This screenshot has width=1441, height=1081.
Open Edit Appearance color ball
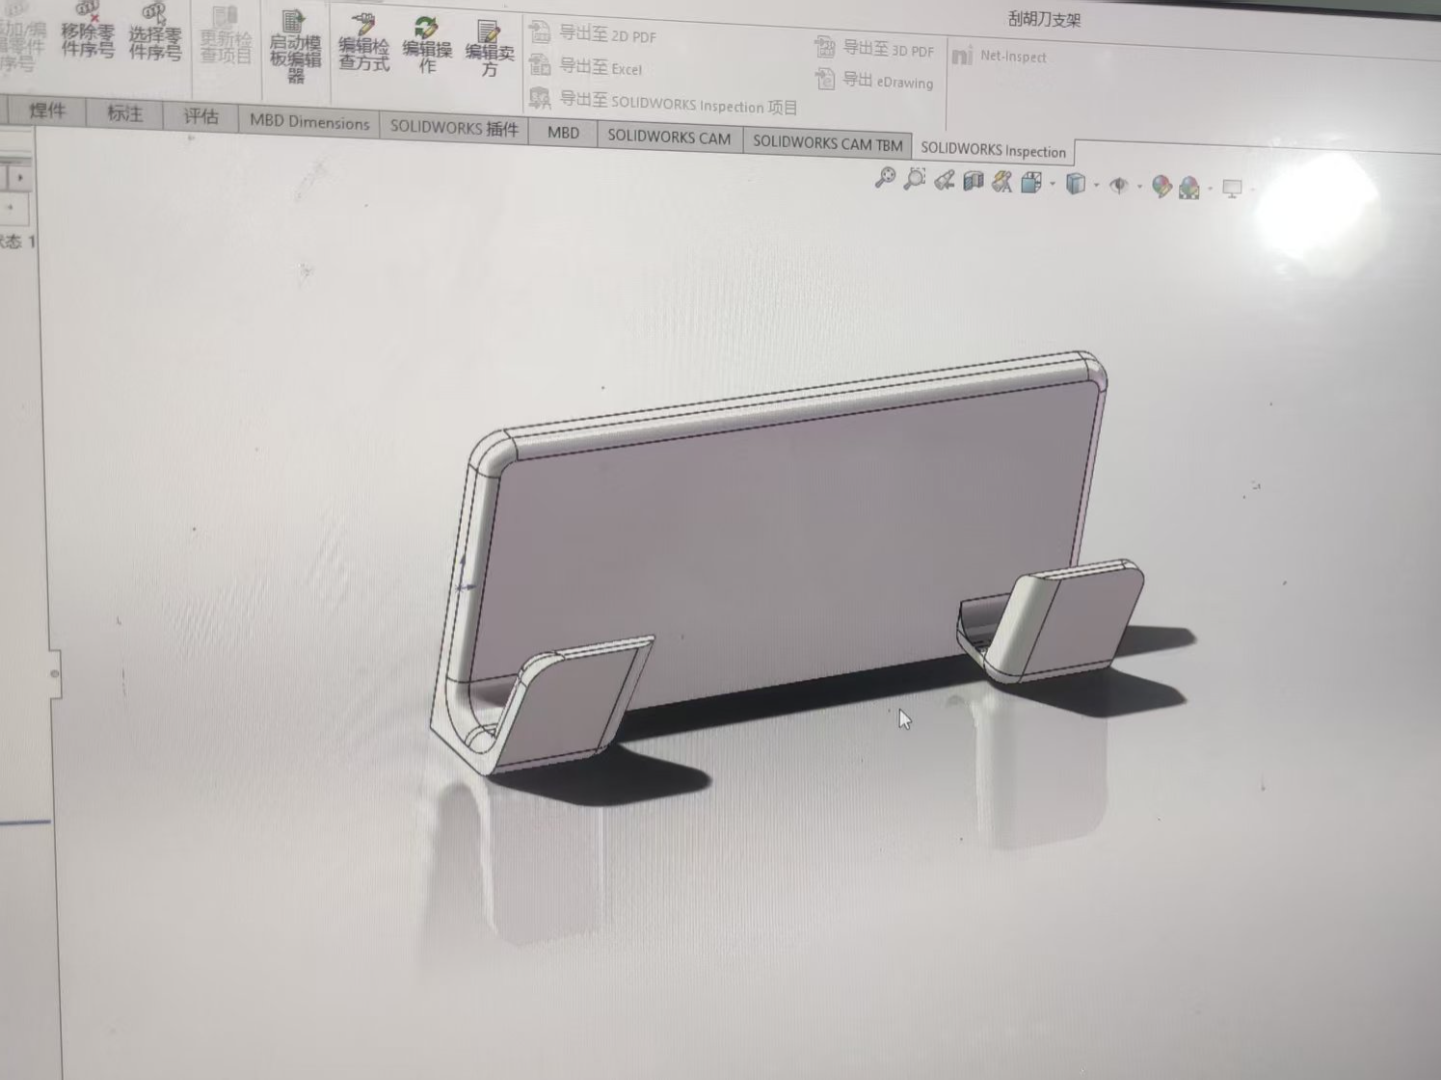click(x=1161, y=186)
